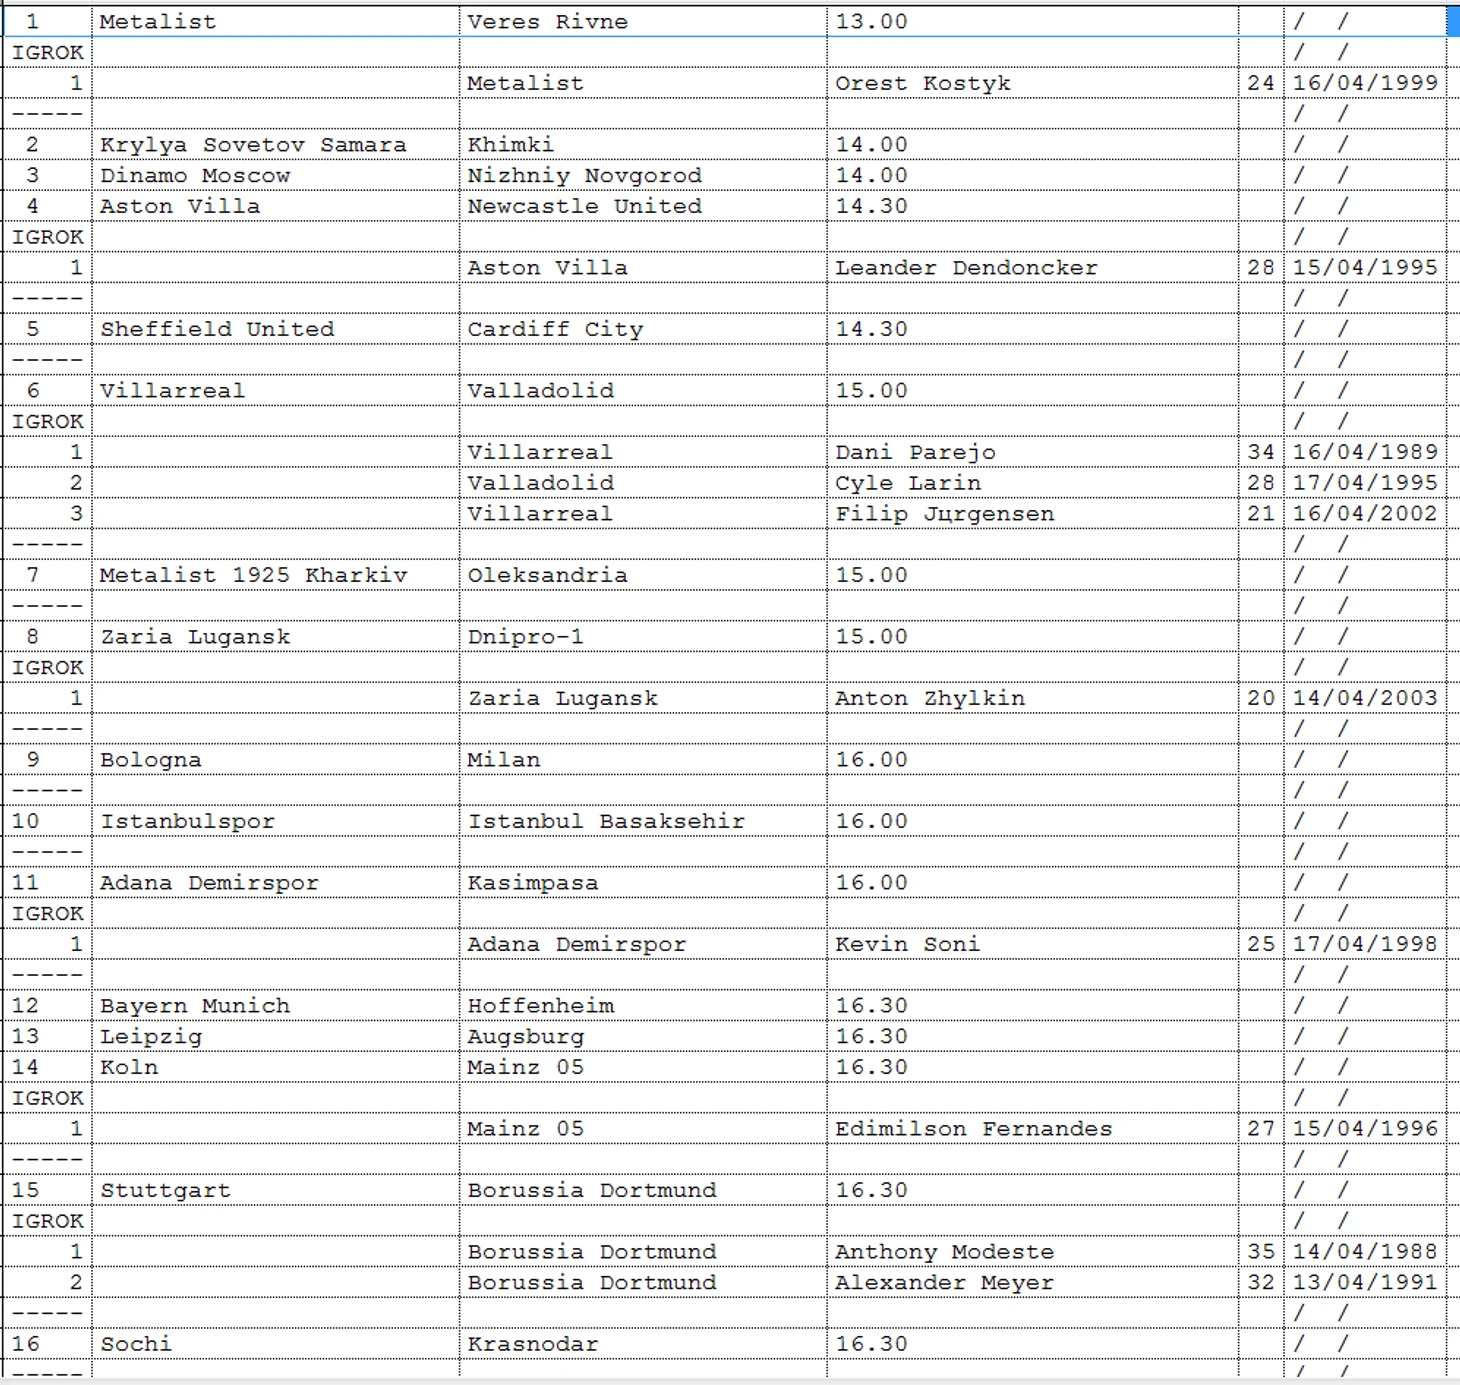
Task: Click the 'Veres Rivne' cell
Action: coord(643,21)
